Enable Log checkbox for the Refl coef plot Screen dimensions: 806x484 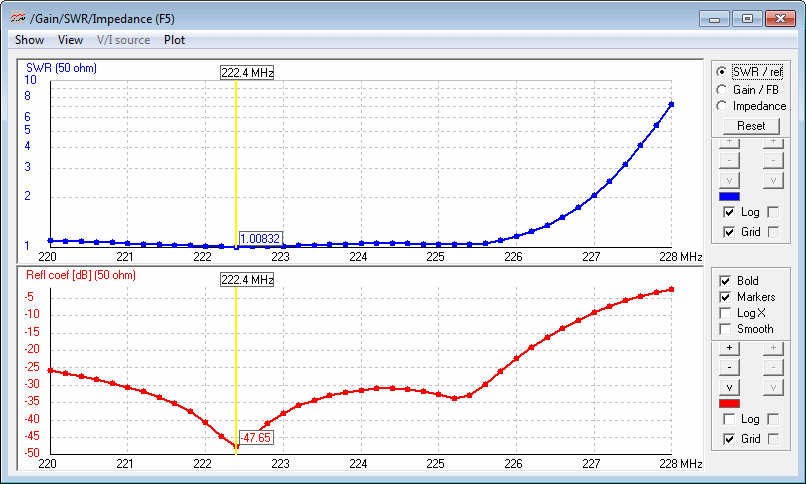(x=729, y=419)
